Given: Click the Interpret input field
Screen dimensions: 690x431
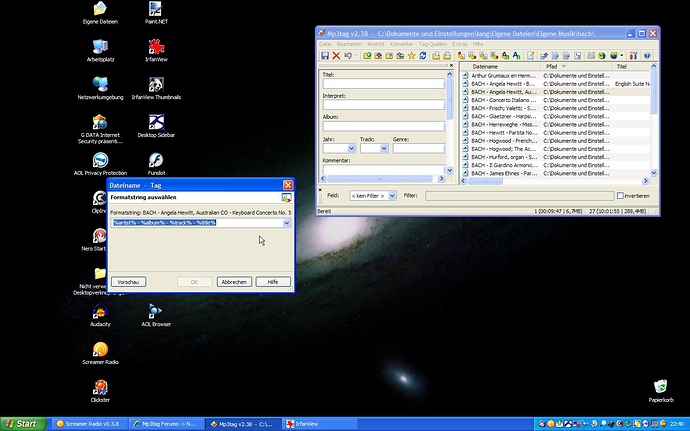Looking at the screenshot, I should point(384,105).
